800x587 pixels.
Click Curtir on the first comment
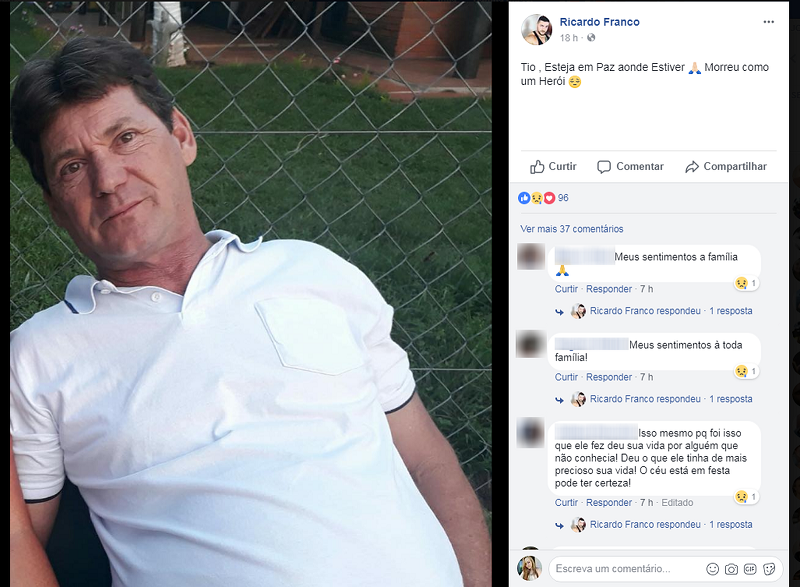point(566,289)
